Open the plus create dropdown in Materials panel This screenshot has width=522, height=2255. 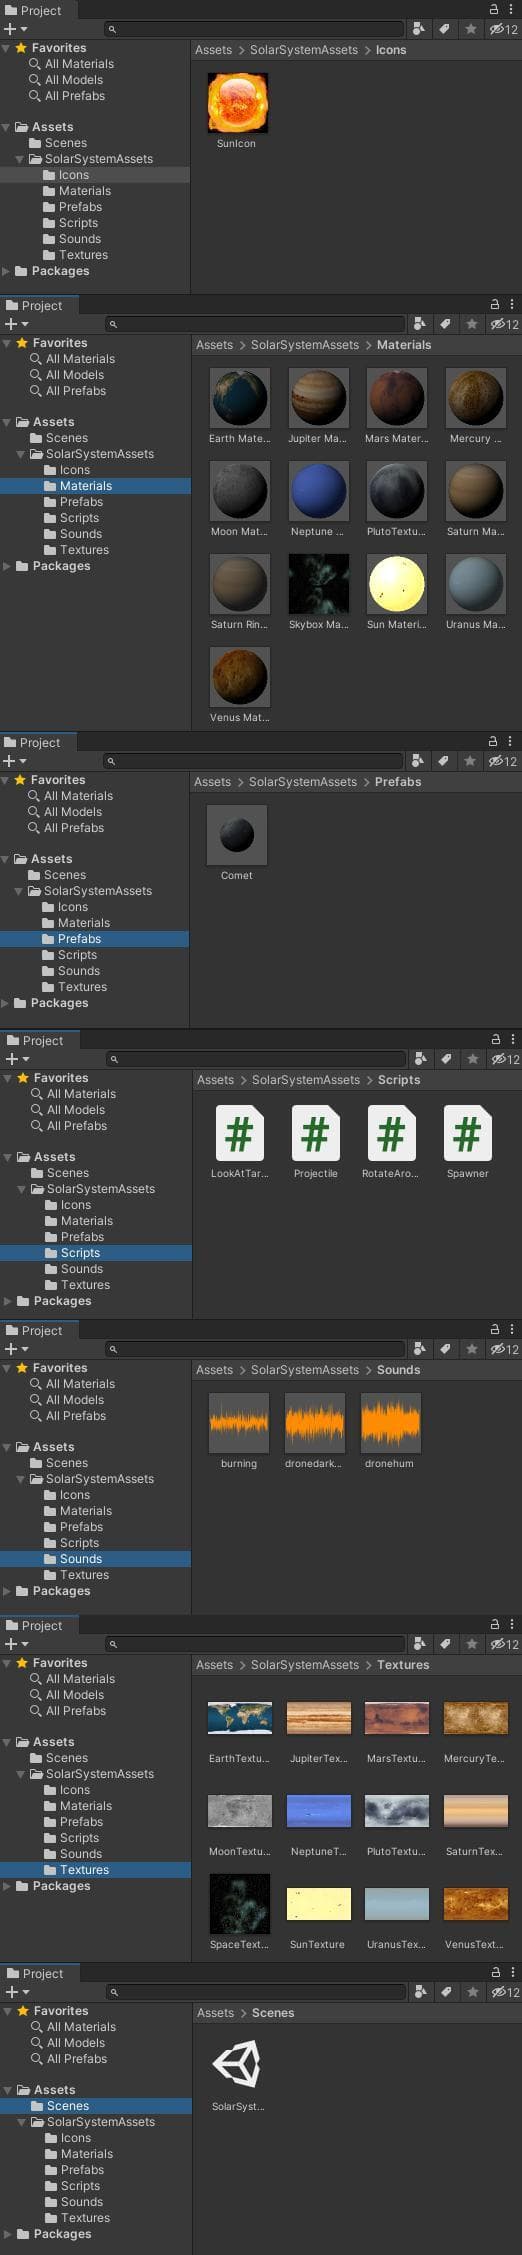point(17,324)
